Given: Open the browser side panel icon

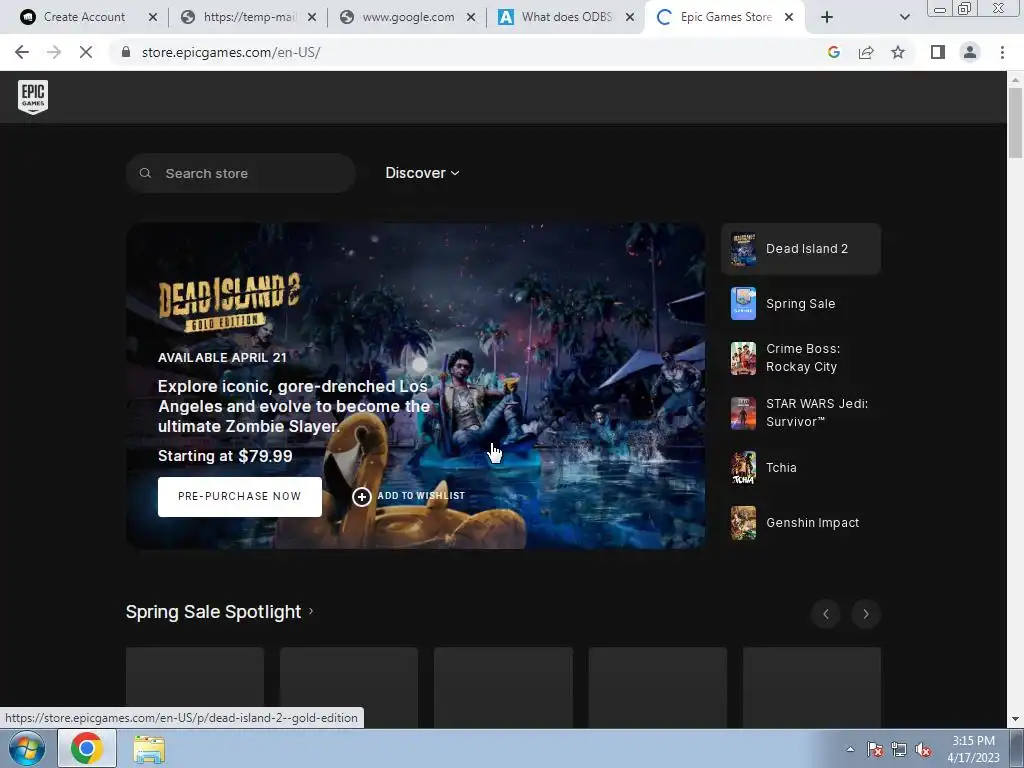Looking at the screenshot, I should (938, 52).
